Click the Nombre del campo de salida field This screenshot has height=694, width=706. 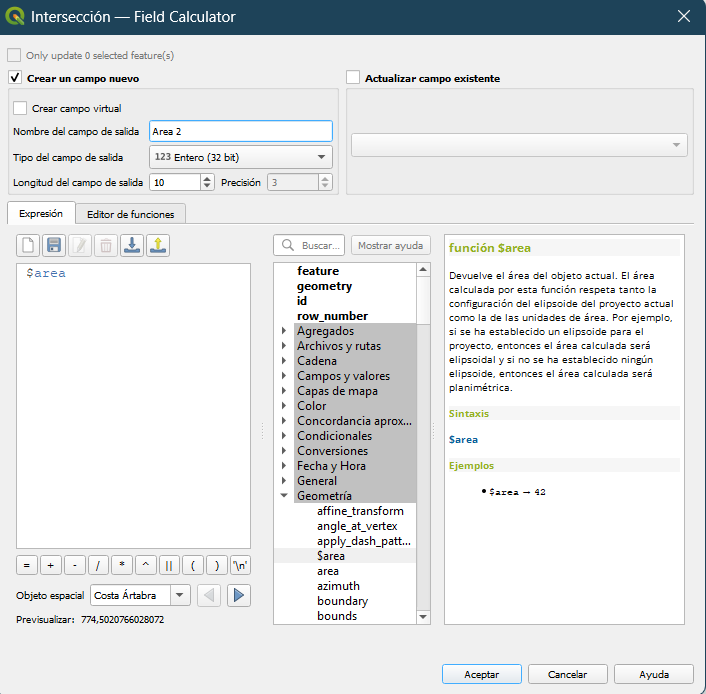click(240, 131)
